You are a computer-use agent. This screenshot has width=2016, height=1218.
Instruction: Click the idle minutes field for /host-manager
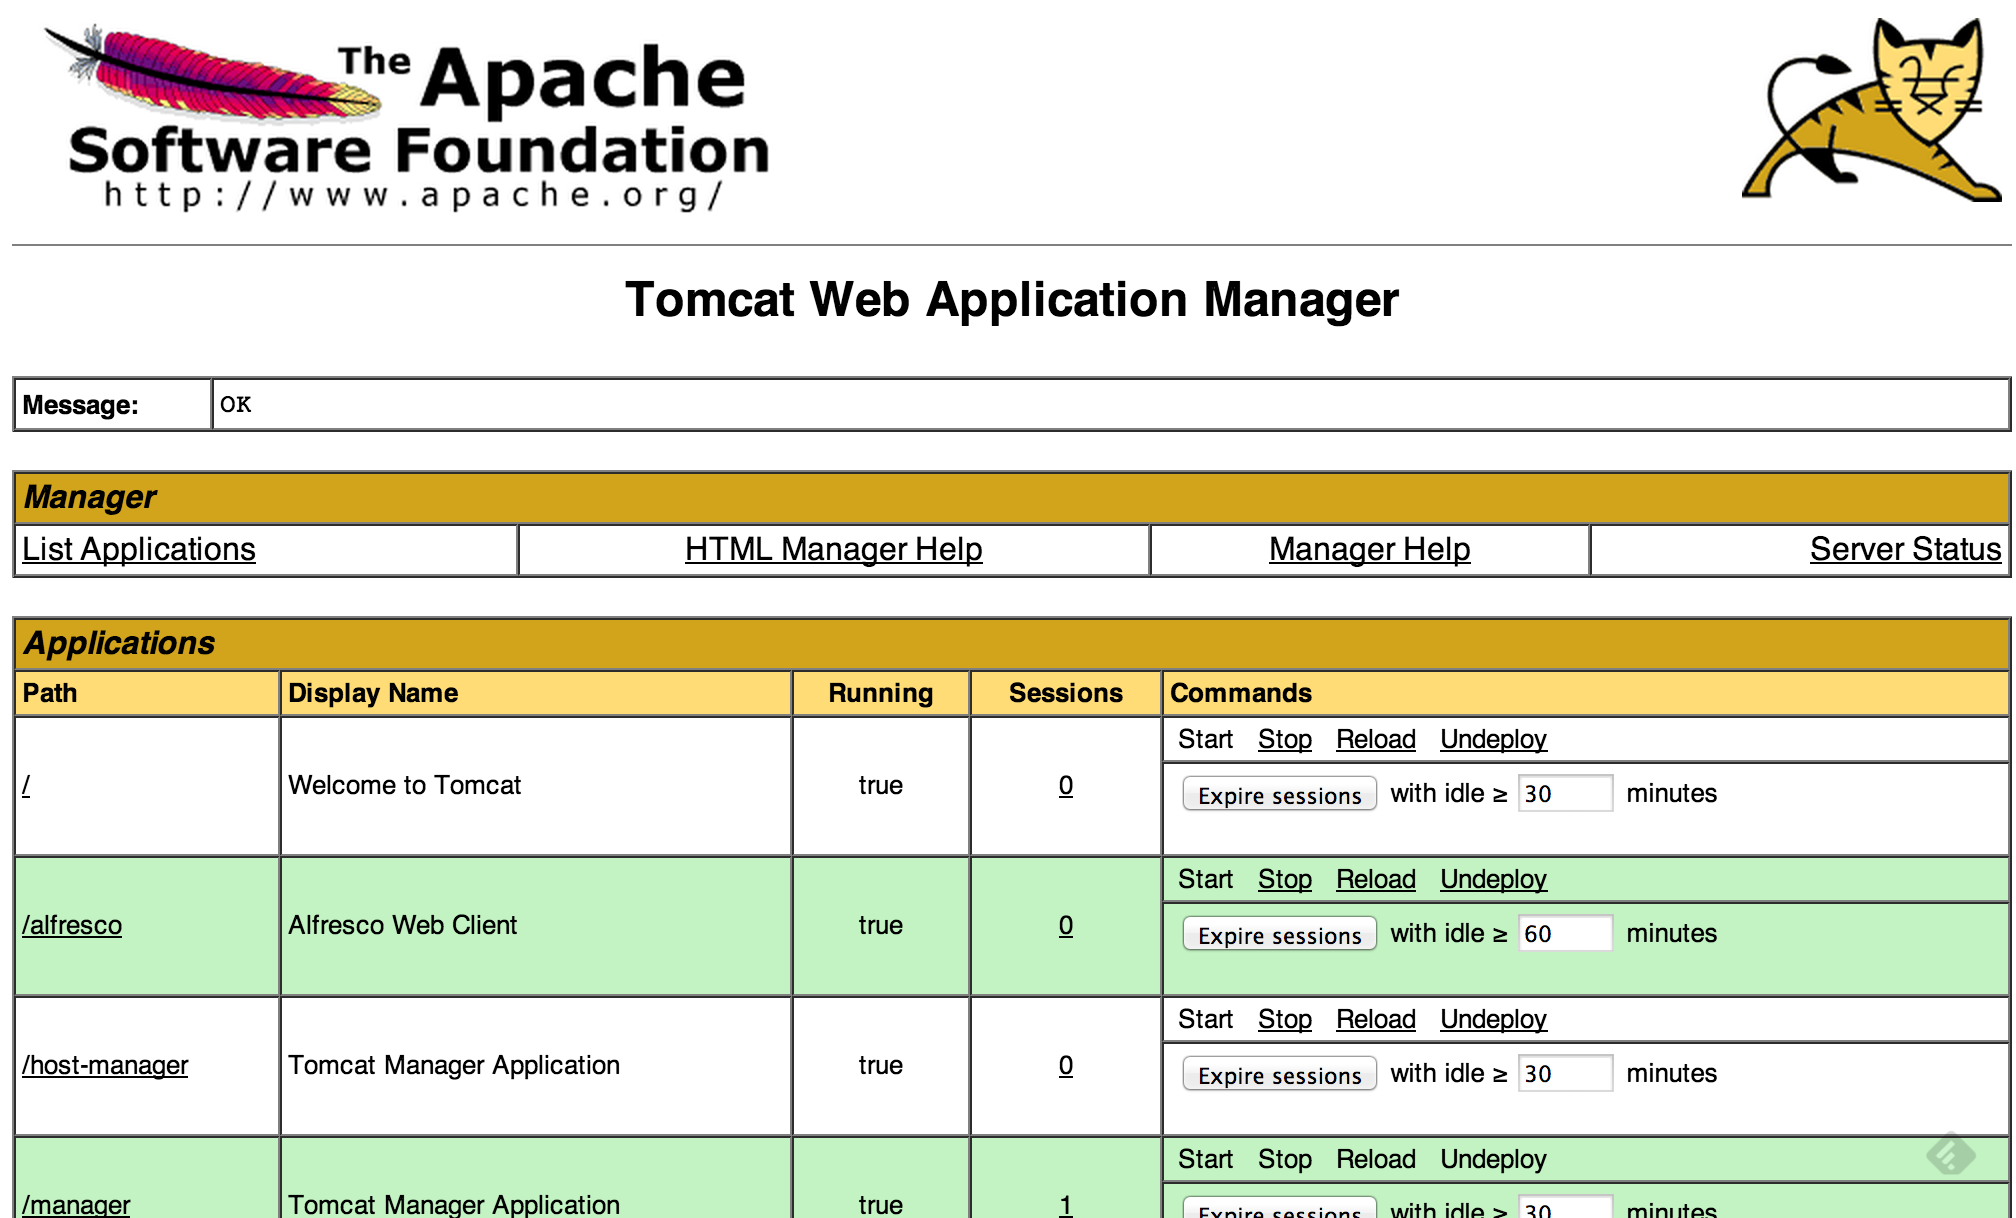(1565, 1073)
